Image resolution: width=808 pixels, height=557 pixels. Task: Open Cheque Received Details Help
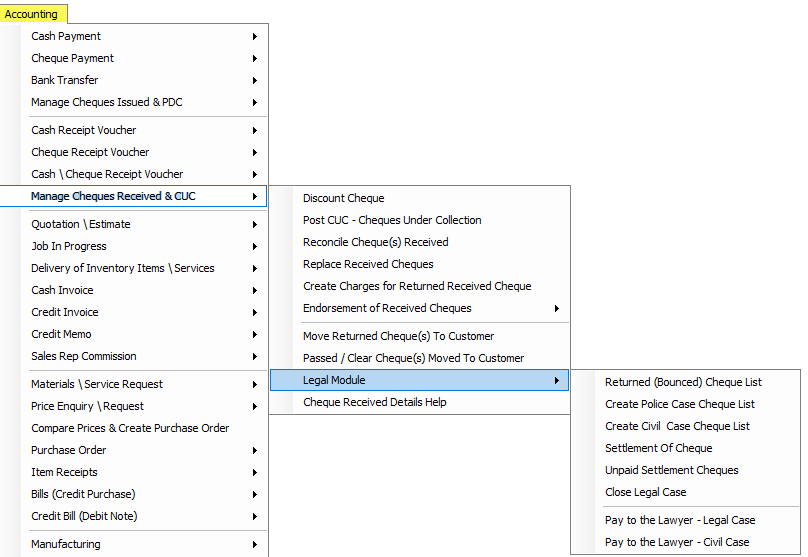419,402
